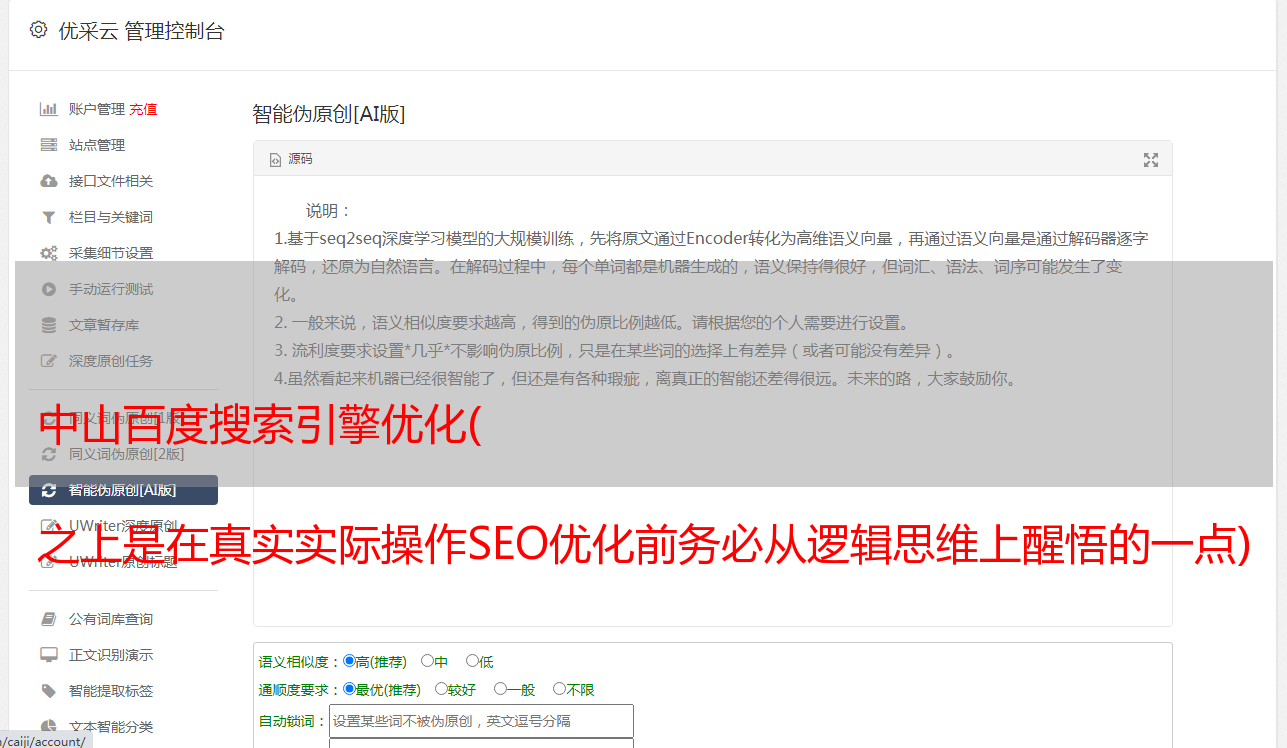Open 采集细节设置 menu item
The height and width of the screenshot is (748, 1287).
pos(111,253)
